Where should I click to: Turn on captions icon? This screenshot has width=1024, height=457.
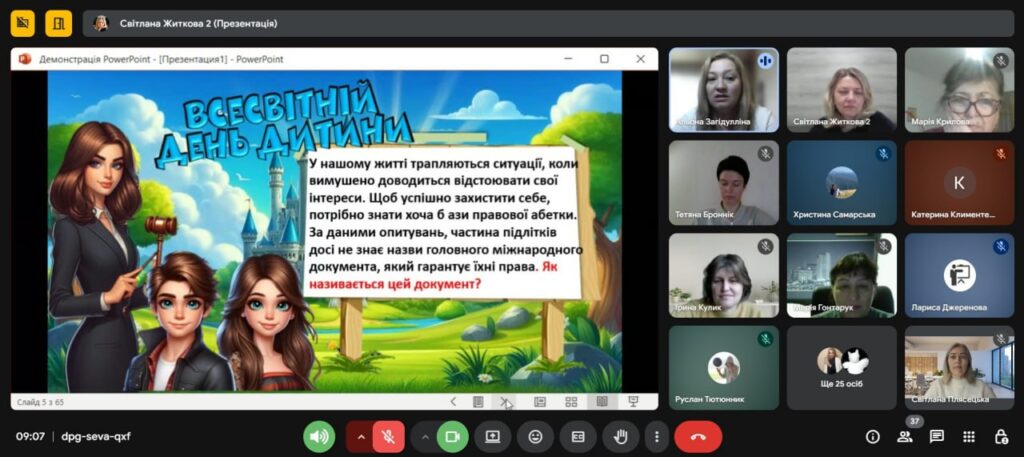coord(578,436)
